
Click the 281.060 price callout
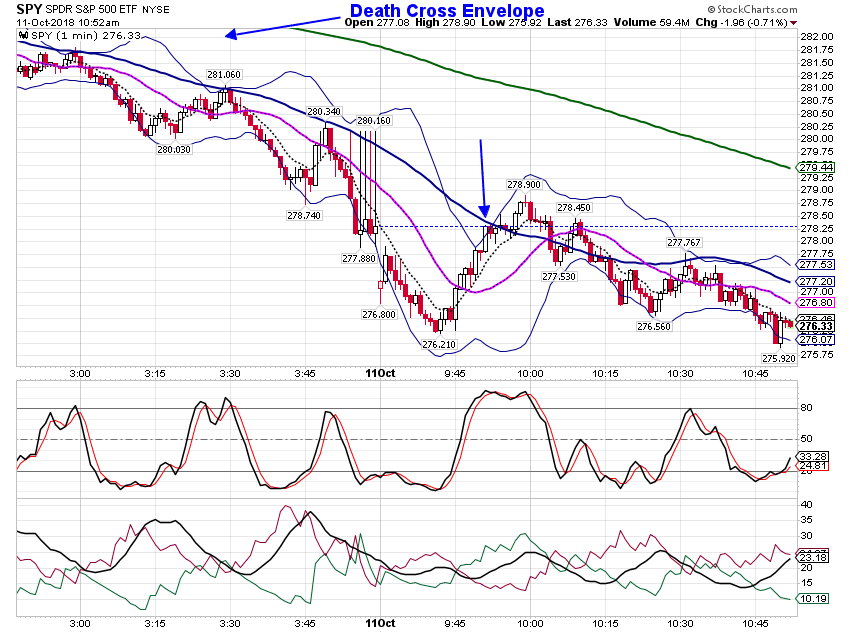[x=224, y=75]
